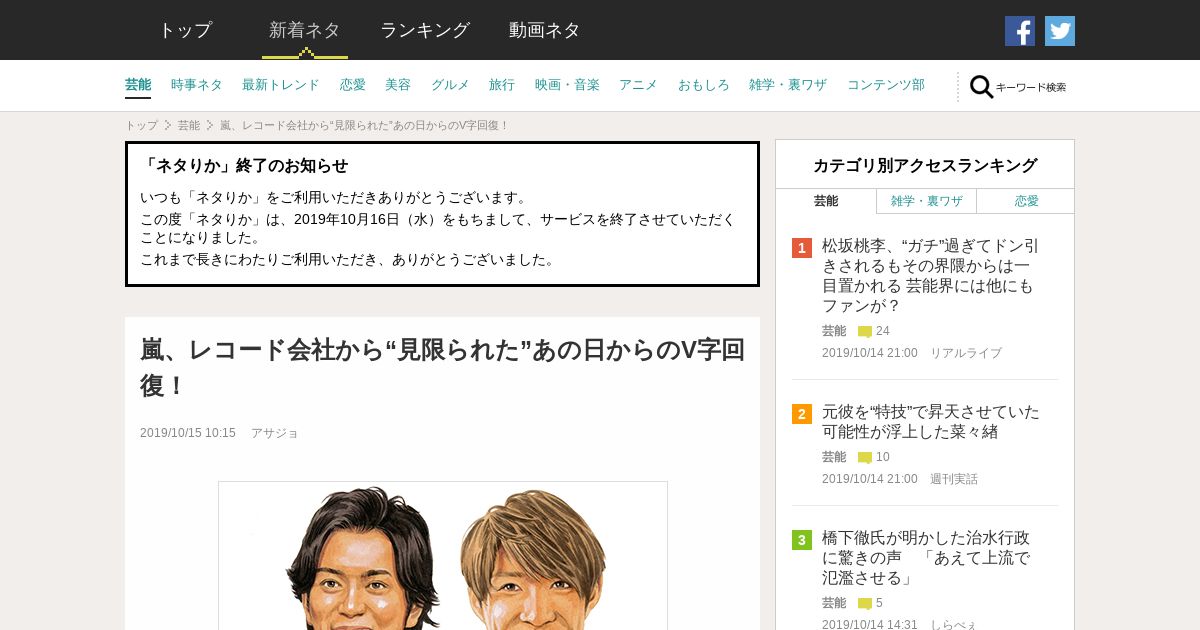Open ranked article about 橋下徹氏 治水行政
Screen dimensions: 1200x630
(926, 557)
